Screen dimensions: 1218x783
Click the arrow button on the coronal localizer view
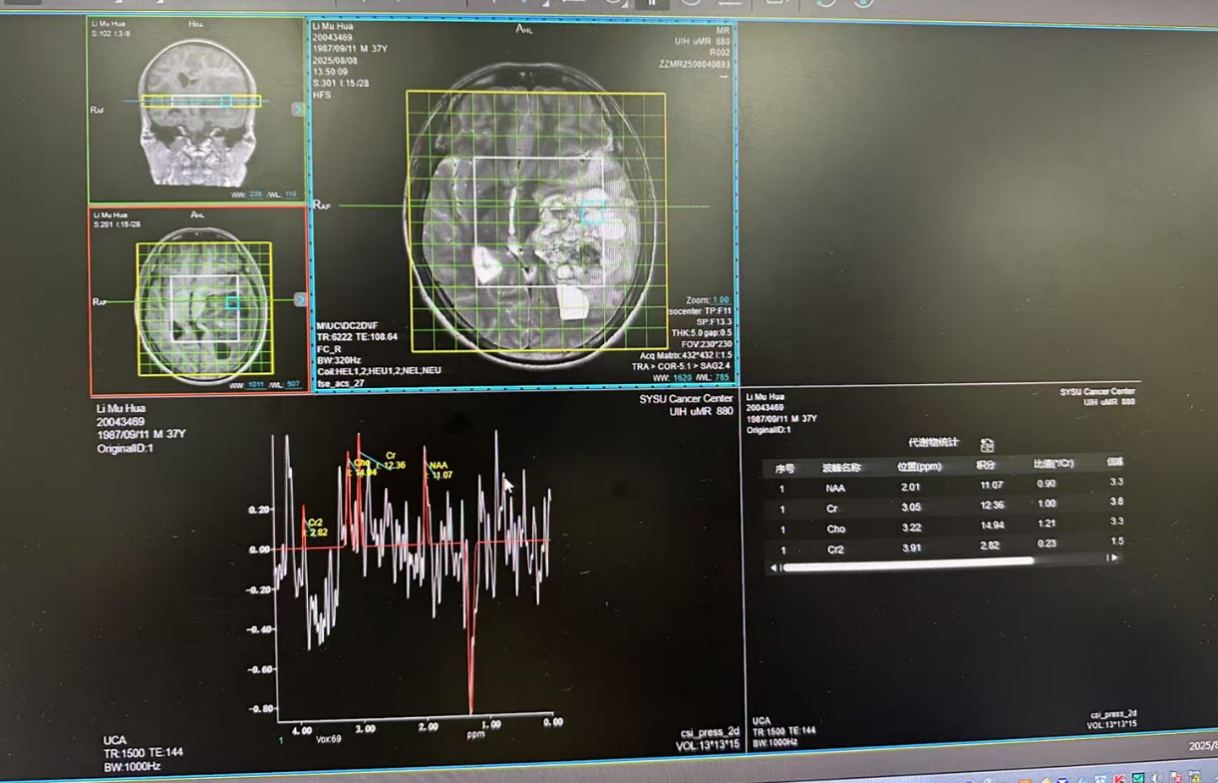point(298,109)
